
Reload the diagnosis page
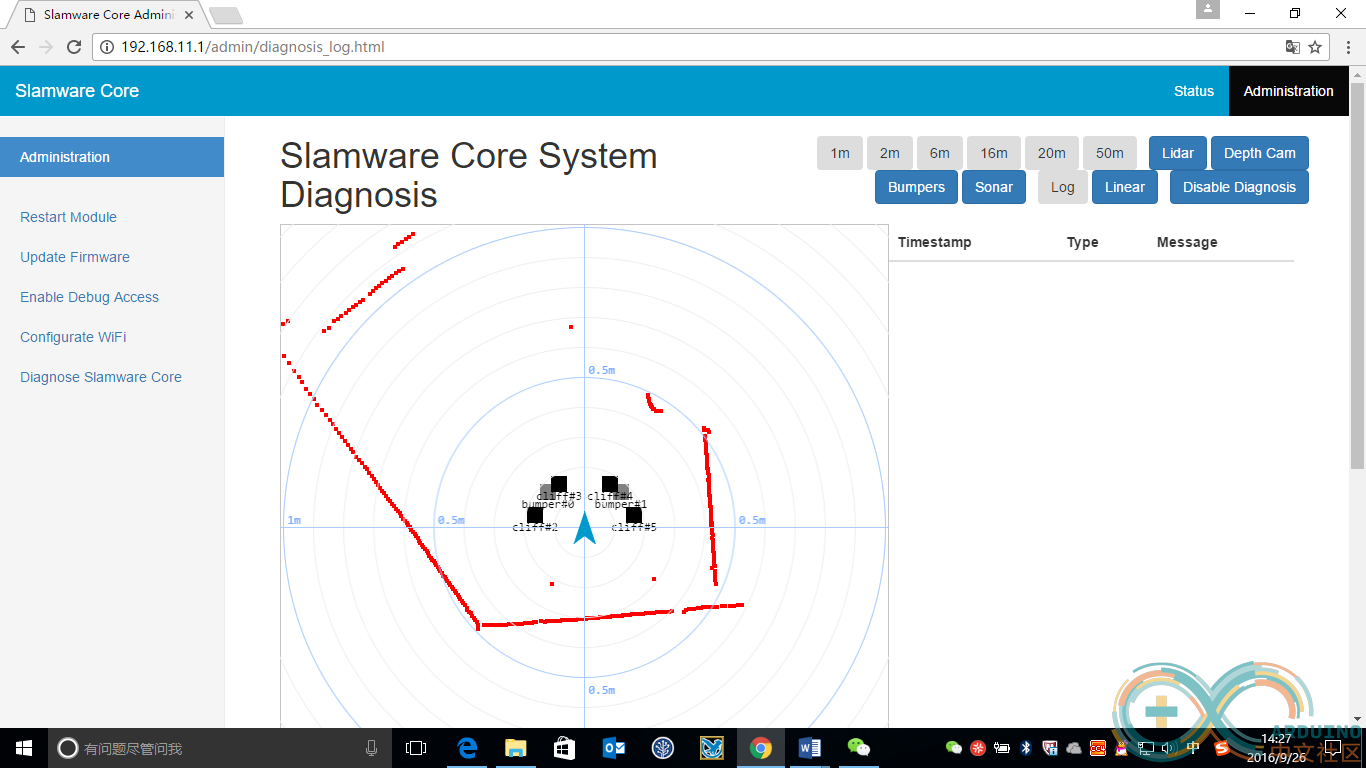click(74, 47)
